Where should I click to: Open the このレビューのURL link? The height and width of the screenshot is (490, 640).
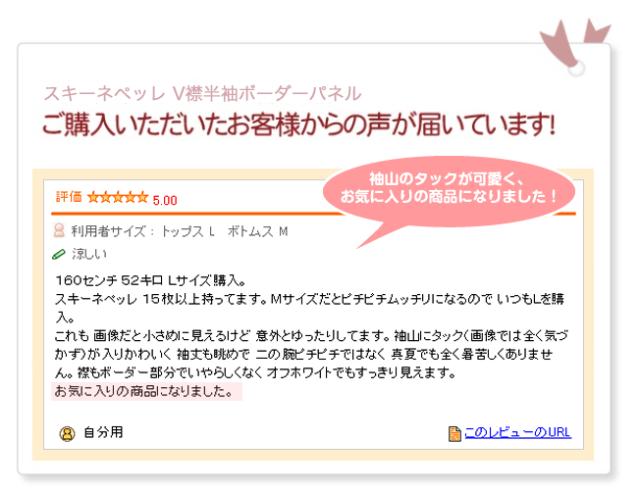(518, 432)
